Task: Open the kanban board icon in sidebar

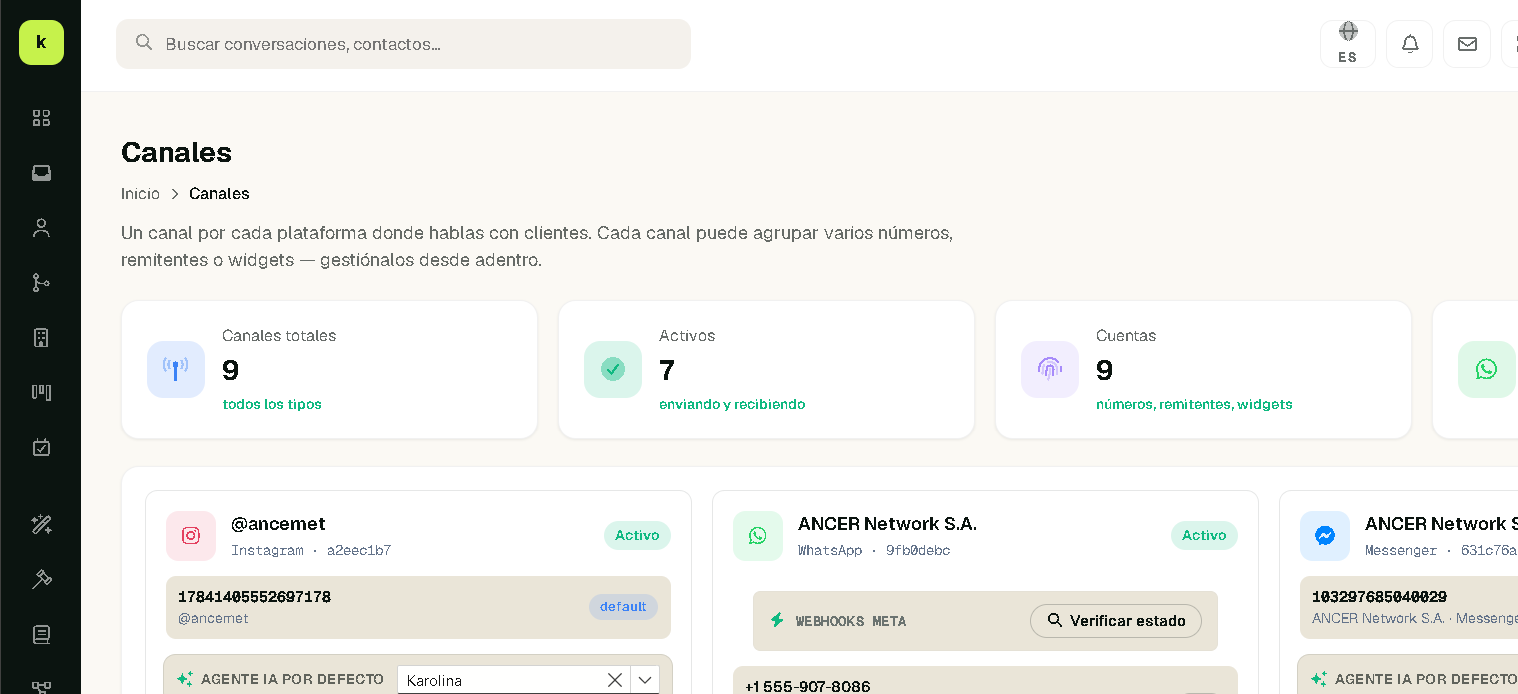Action: click(41, 392)
